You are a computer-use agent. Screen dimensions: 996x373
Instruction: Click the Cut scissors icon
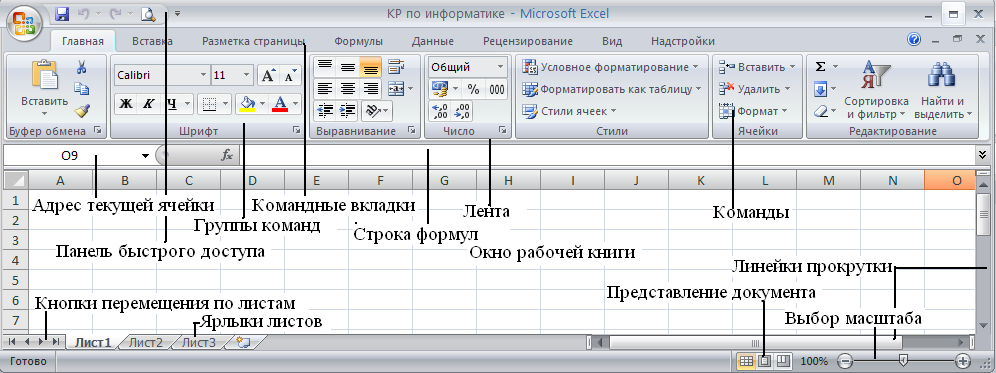(81, 67)
